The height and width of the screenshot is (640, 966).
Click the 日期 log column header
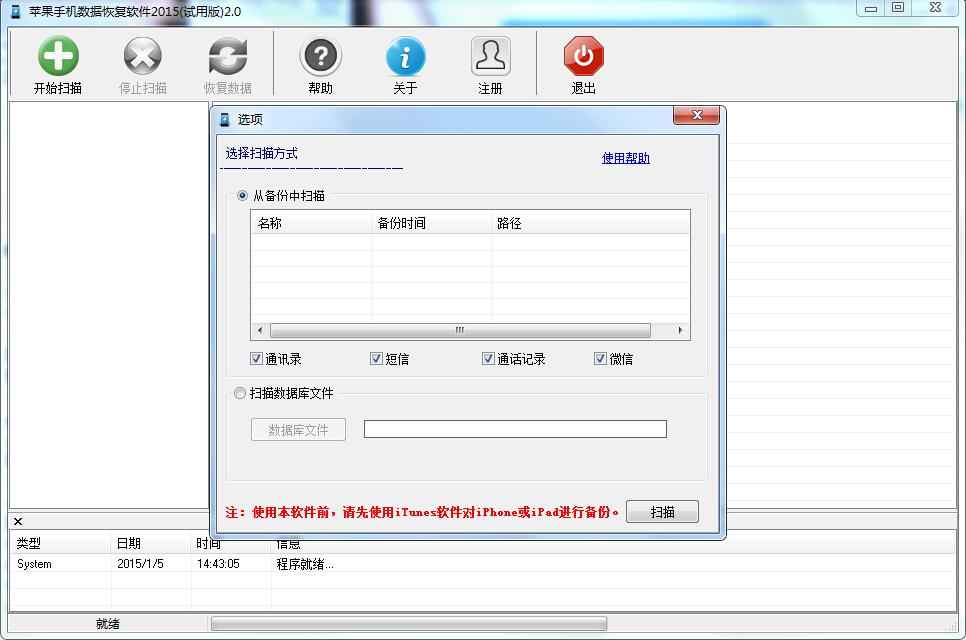151,543
